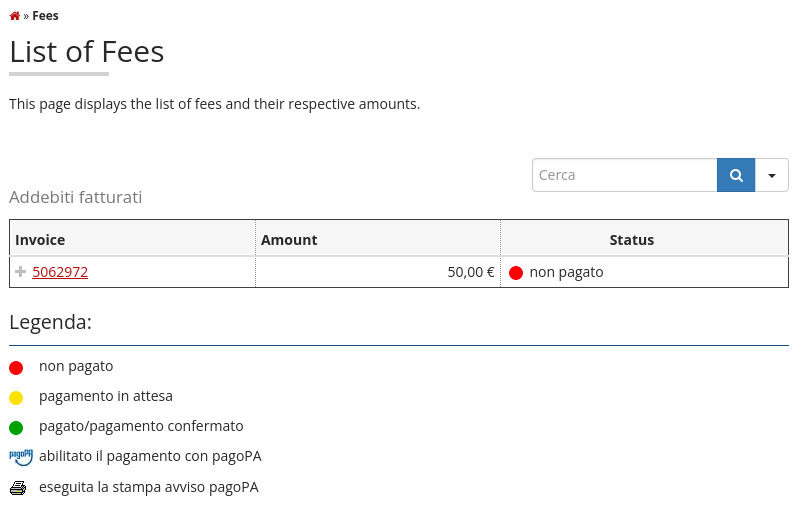Click the home icon in the breadcrumb
812x523 pixels.
pos(15,16)
